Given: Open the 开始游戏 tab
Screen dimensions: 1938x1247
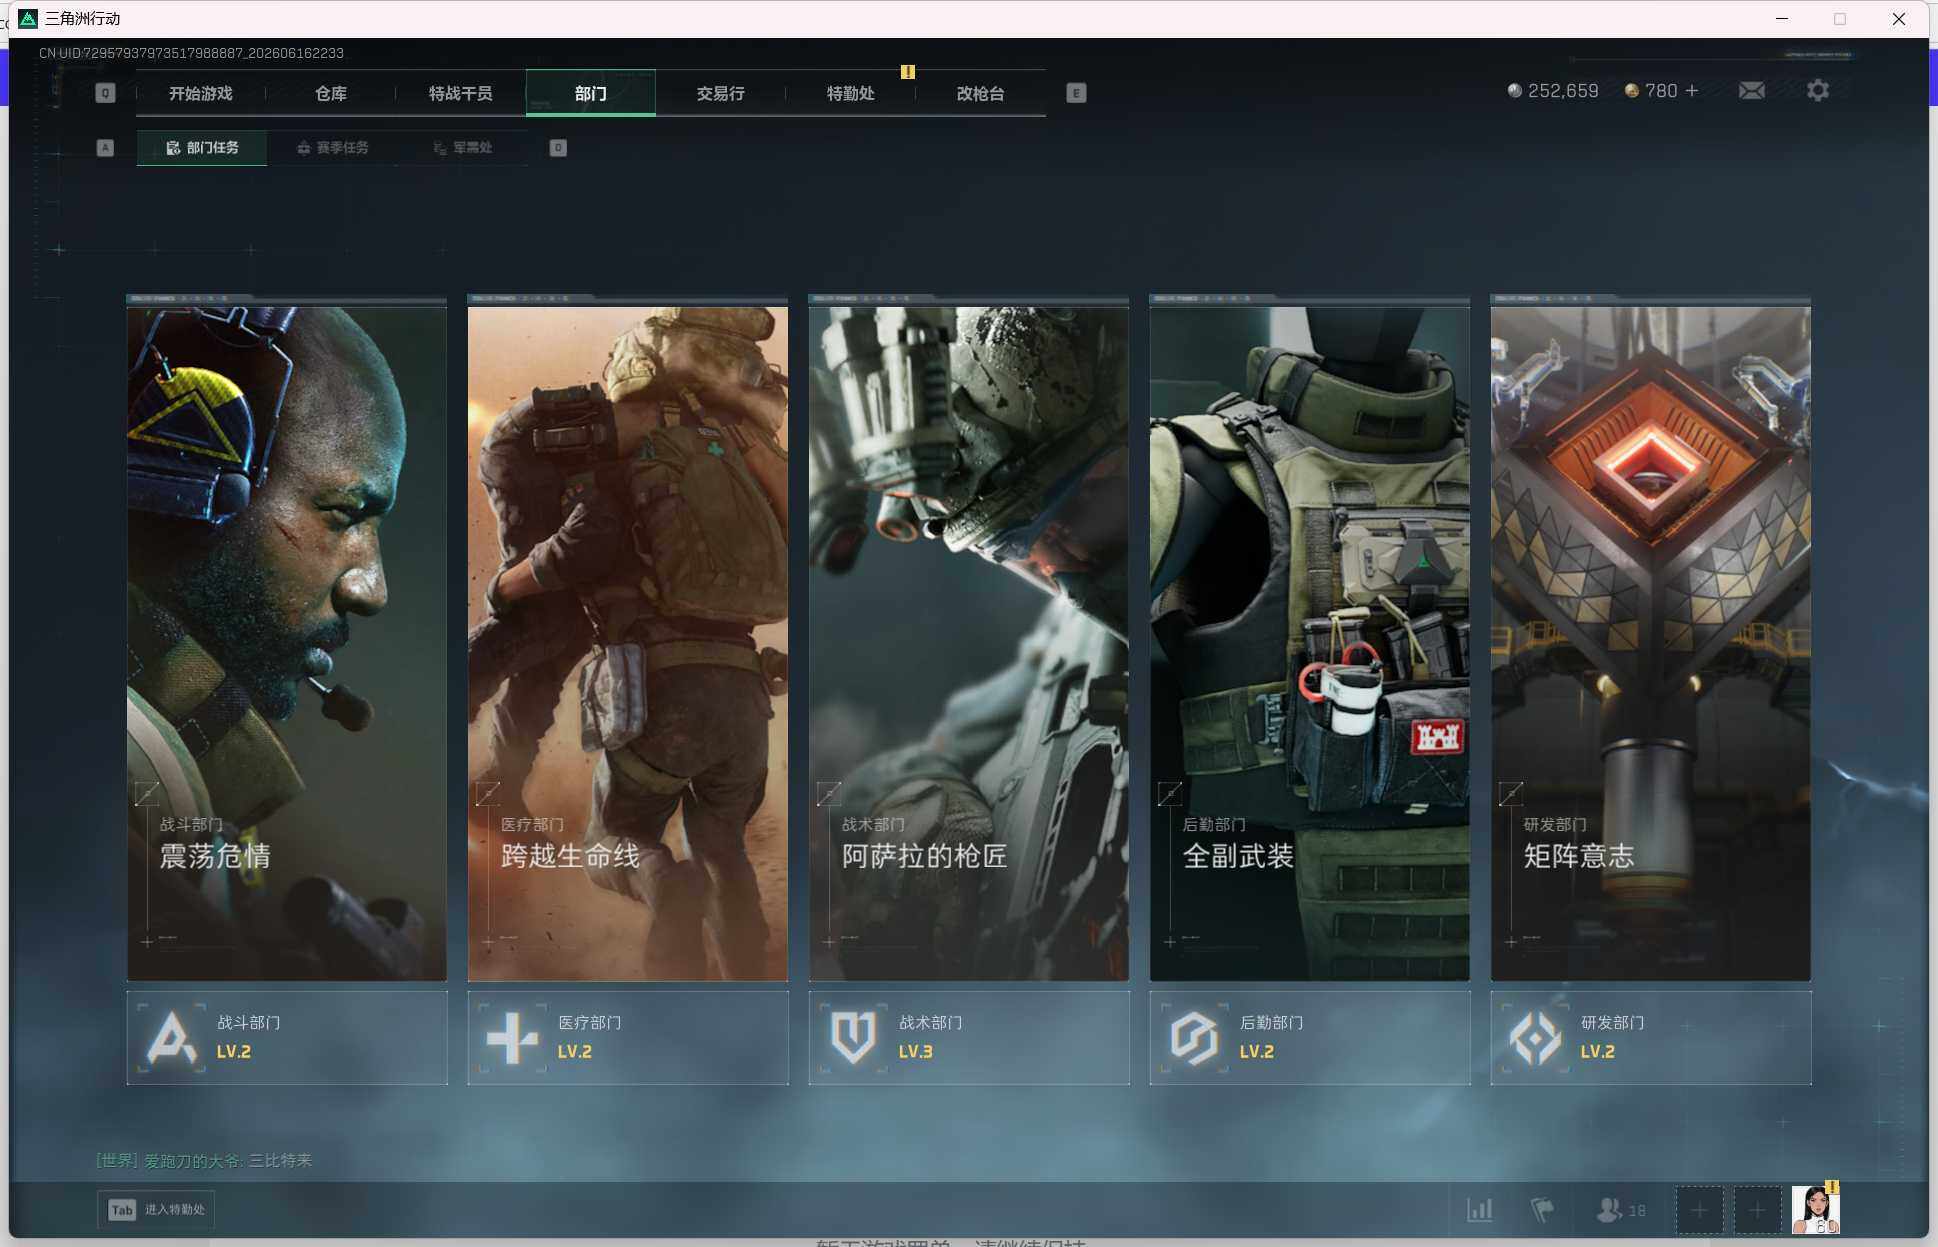Looking at the screenshot, I should [200, 93].
